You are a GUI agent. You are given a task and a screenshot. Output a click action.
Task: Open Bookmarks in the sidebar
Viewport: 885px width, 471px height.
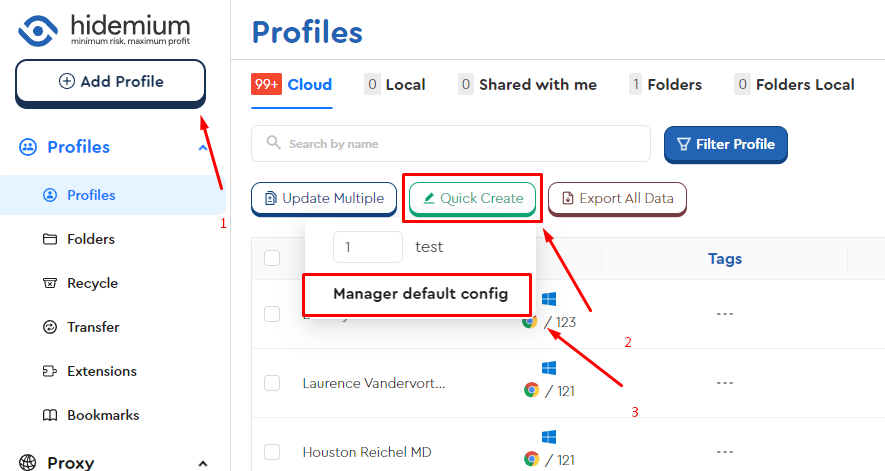[x=103, y=415]
